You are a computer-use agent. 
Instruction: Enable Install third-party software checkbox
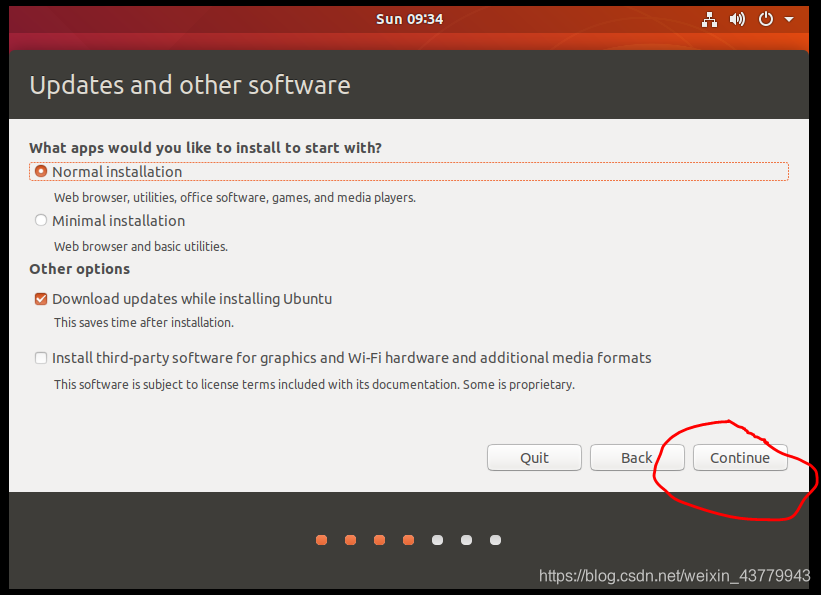tap(41, 358)
